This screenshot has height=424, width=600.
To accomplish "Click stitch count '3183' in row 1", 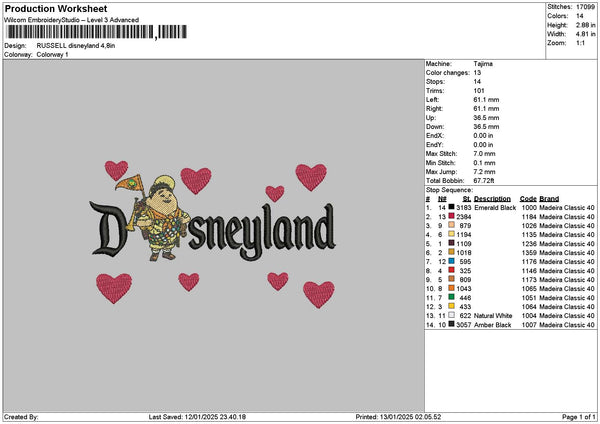I will click(464, 208).
